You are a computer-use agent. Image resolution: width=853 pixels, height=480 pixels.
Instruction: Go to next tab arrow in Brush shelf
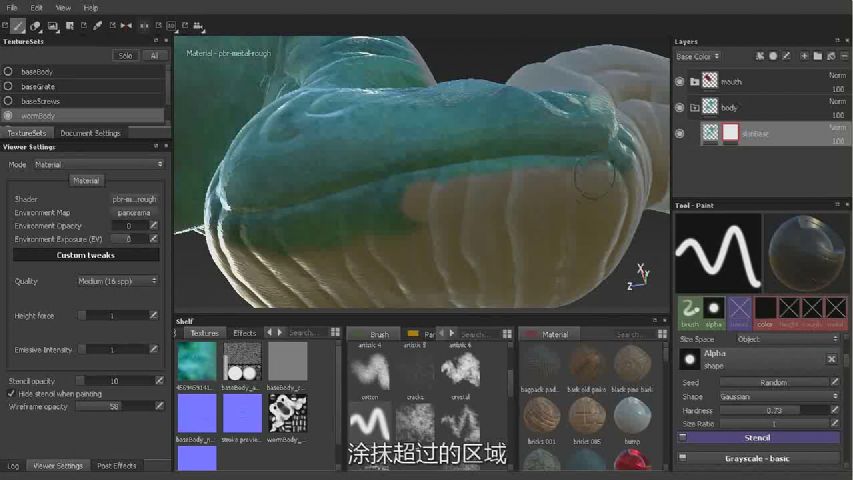(452, 333)
